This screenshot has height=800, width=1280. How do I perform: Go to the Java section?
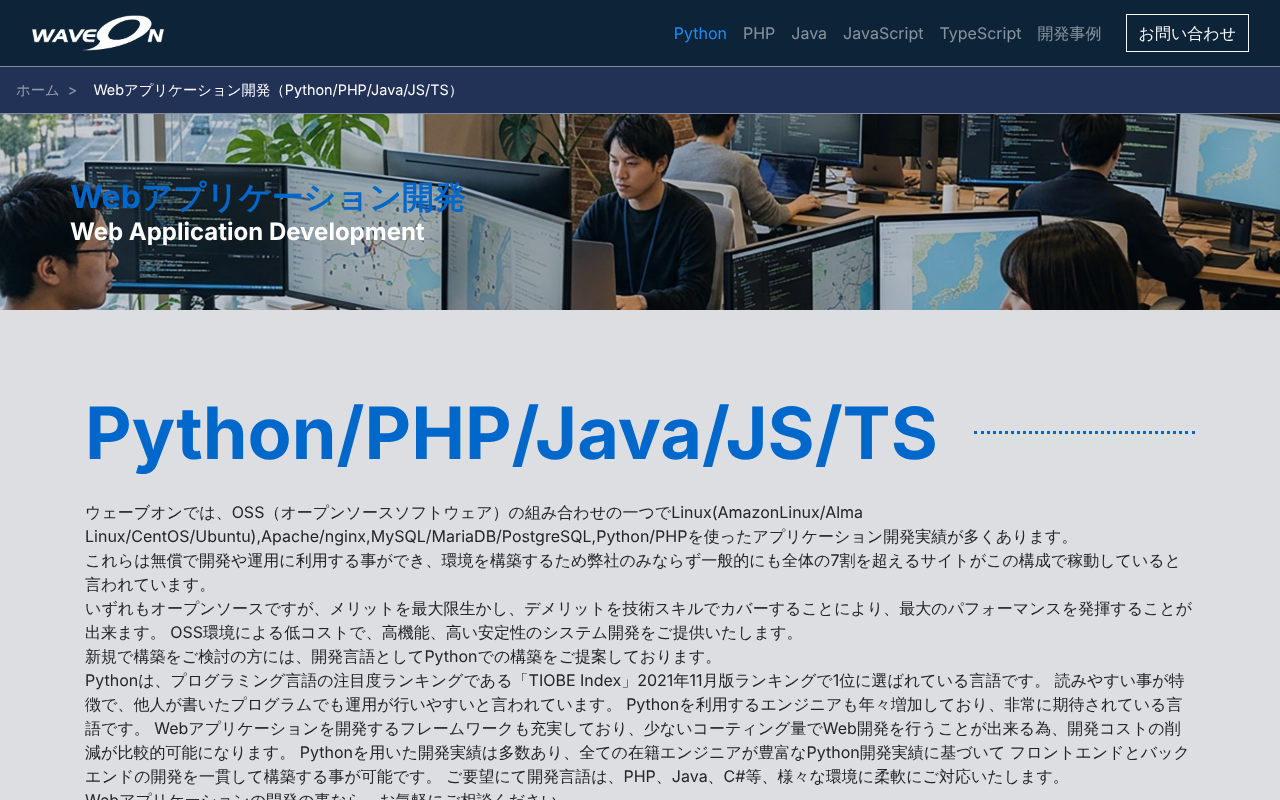pos(809,33)
